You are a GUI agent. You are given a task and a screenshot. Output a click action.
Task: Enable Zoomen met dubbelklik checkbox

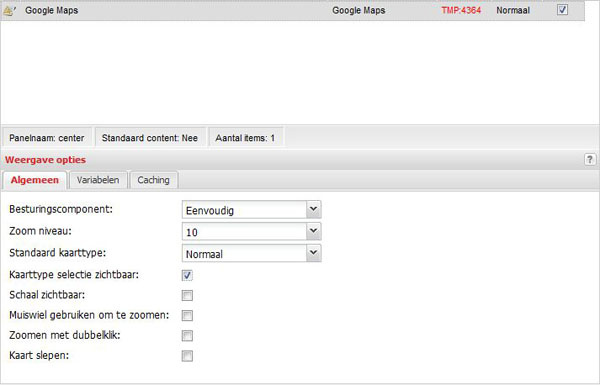click(187, 336)
